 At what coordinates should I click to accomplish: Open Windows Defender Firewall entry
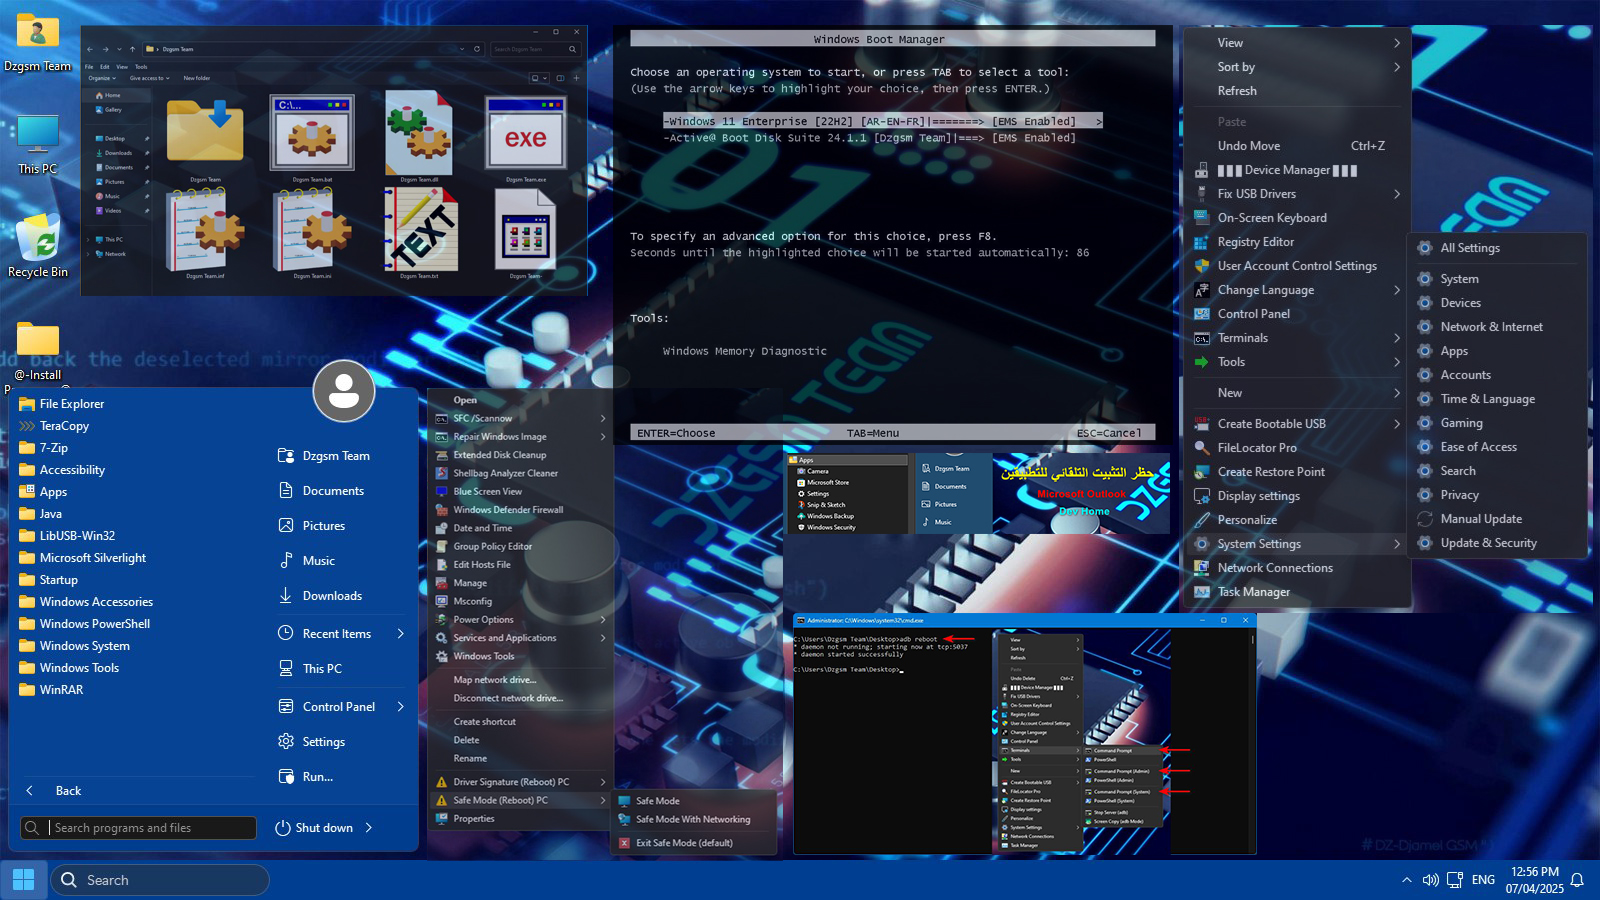click(x=520, y=510)
